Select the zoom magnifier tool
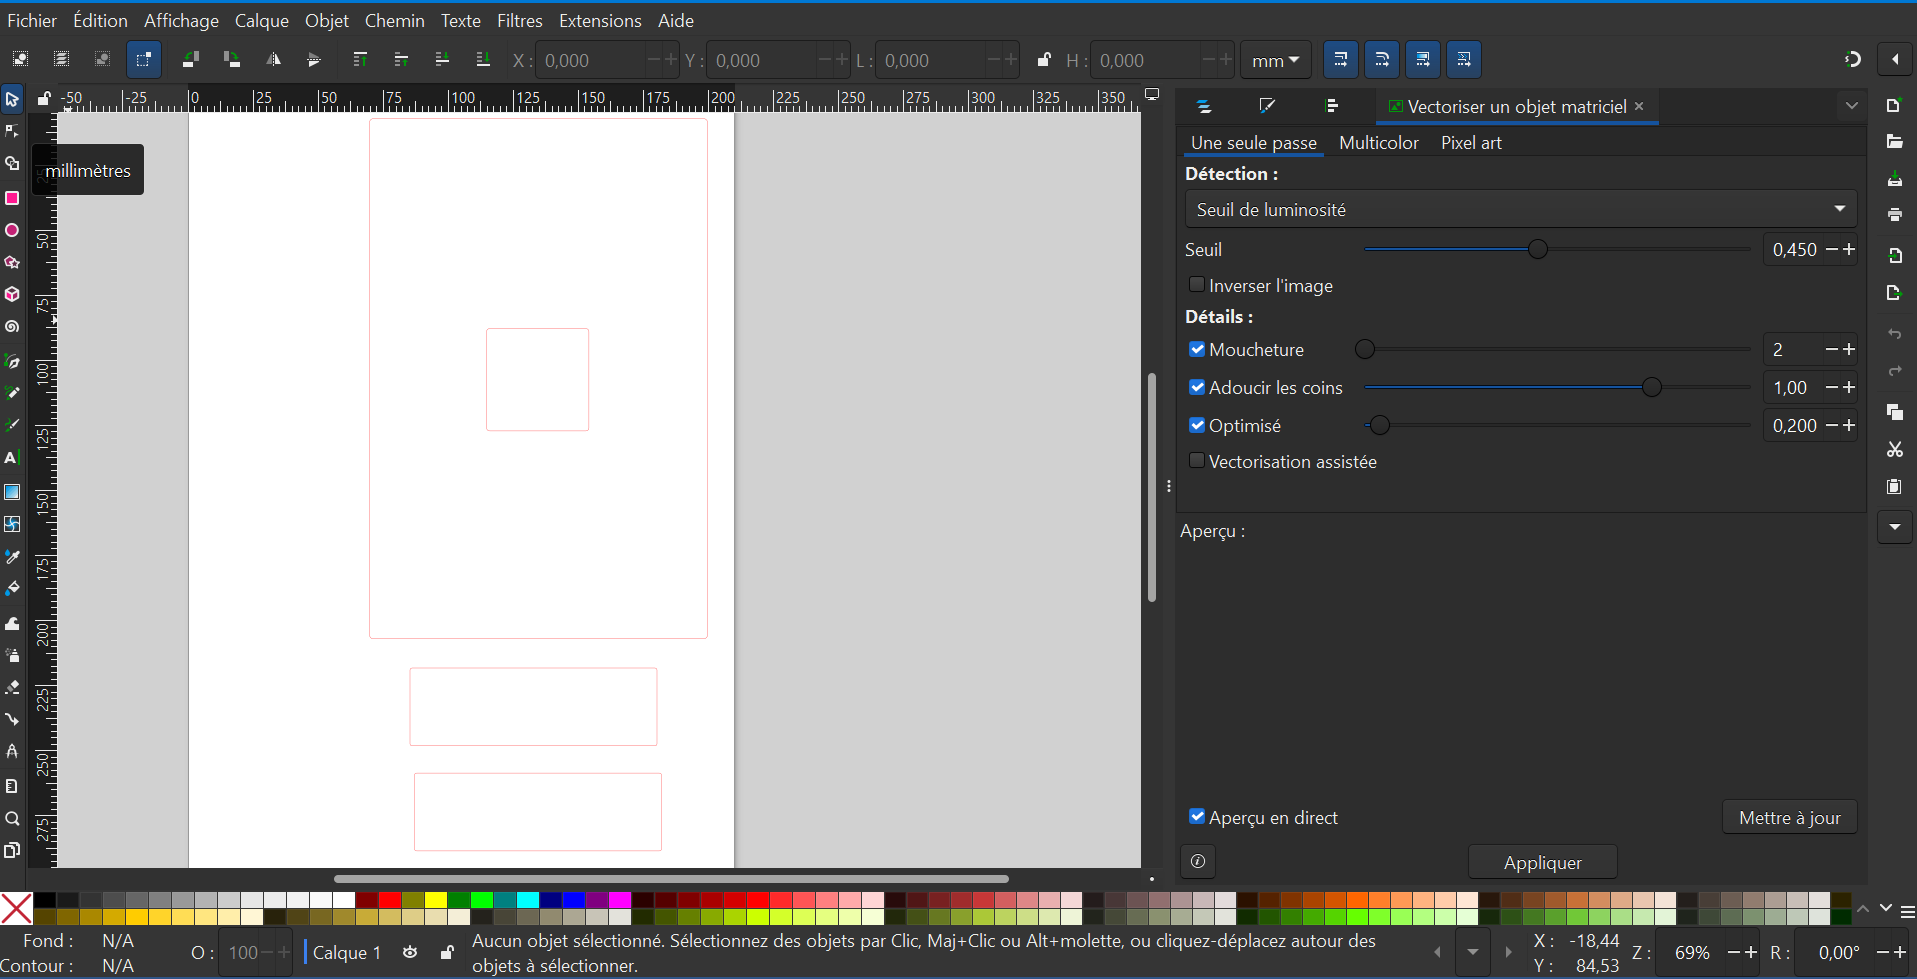Image resolution: width=1917 pixels, height=979 pixels. tap(12, 818)
